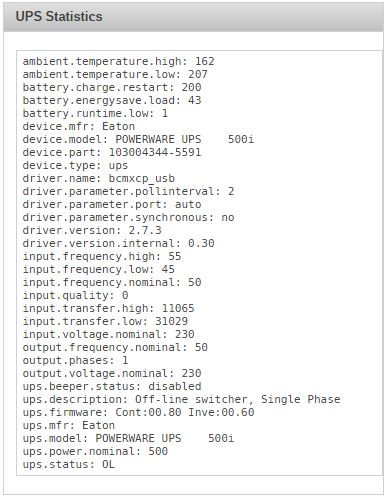
Task: Click the driver.version: 2.7.3 line
Action: point(92,230)
